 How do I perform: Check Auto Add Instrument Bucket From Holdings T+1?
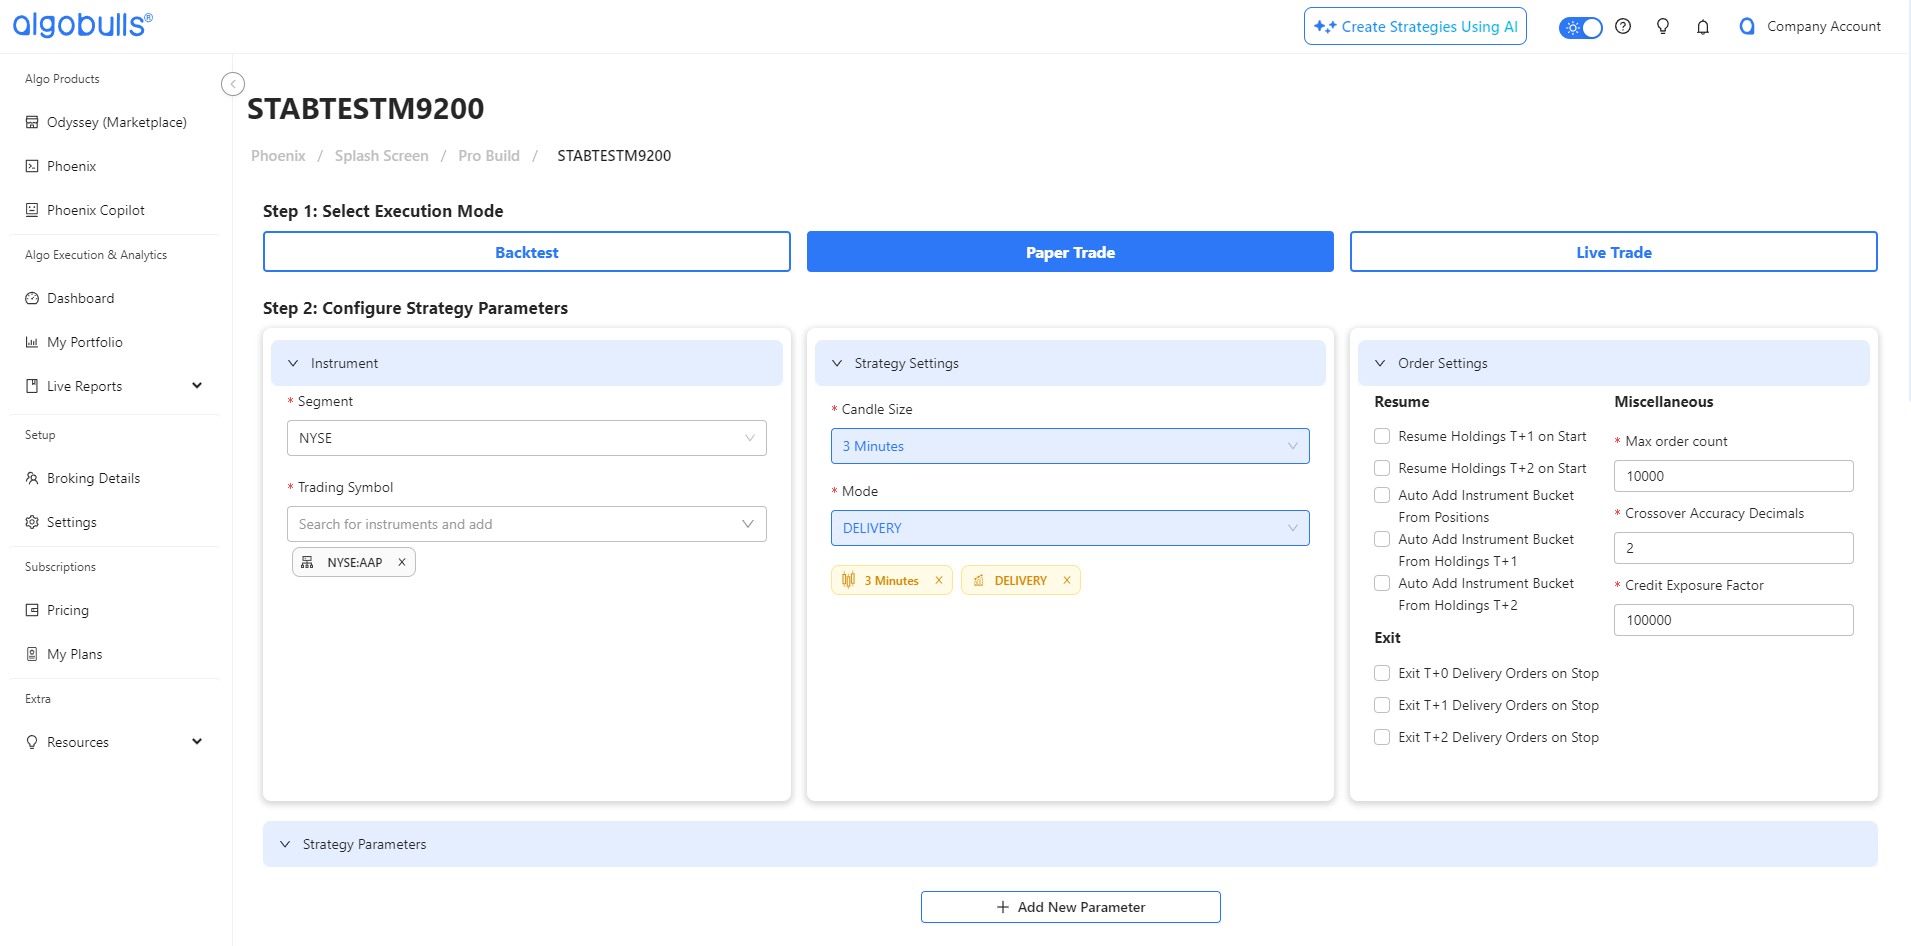(x=1382, y=539)
